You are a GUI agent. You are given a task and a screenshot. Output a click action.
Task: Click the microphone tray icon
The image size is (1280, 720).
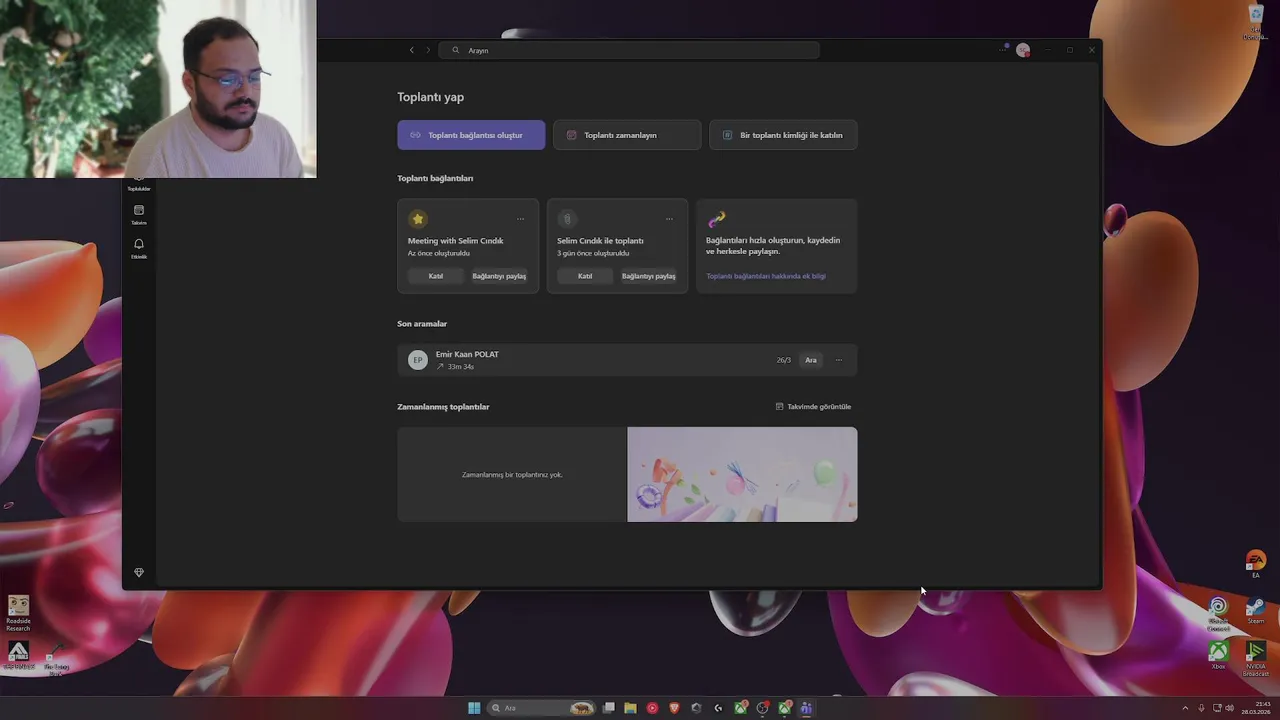point(1201,708)
